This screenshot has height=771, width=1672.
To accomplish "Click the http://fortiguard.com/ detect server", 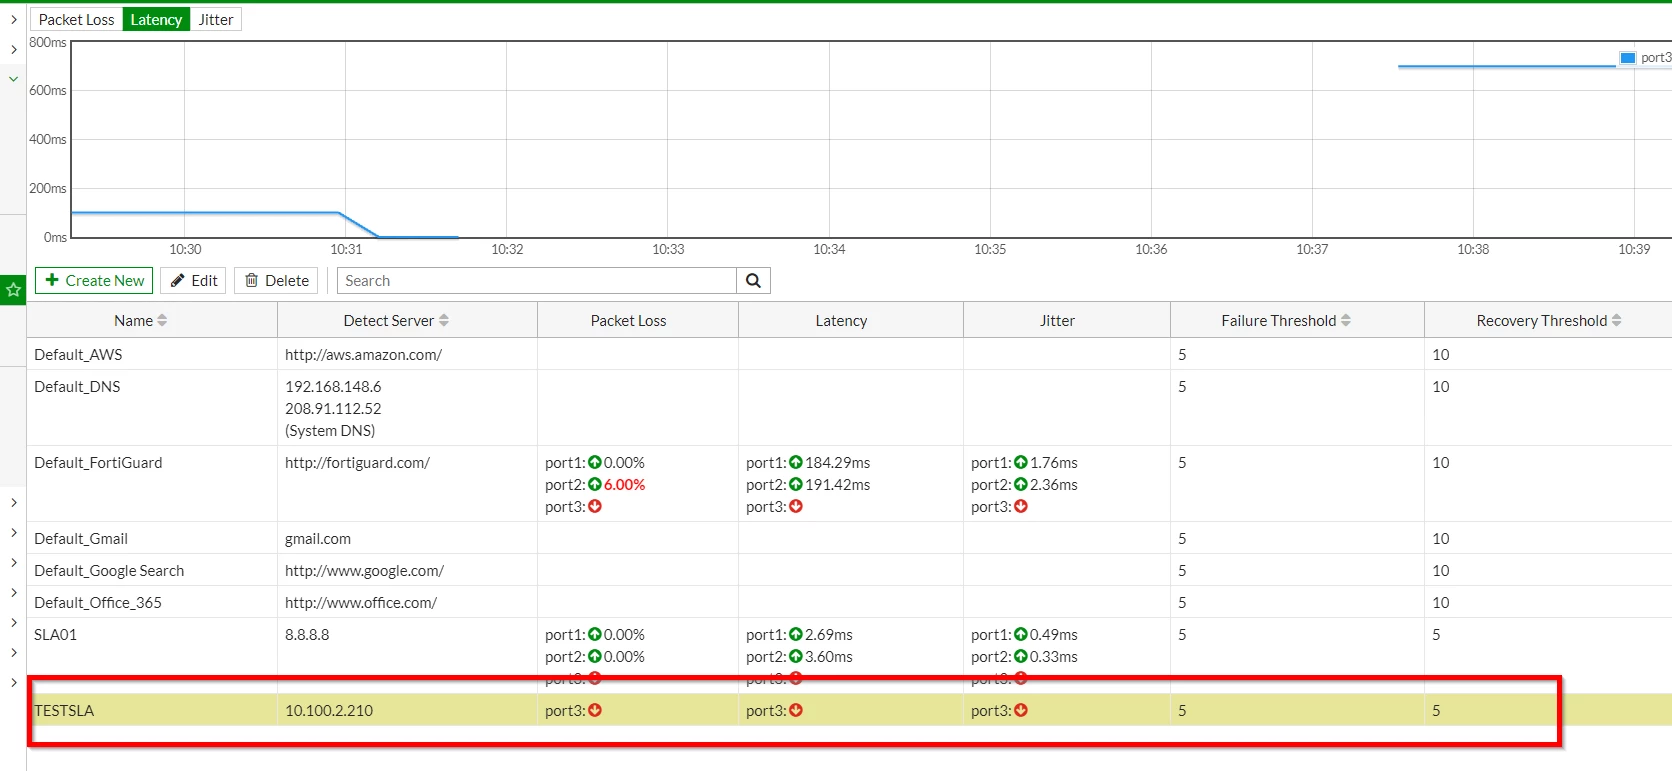I will [357, 463].
